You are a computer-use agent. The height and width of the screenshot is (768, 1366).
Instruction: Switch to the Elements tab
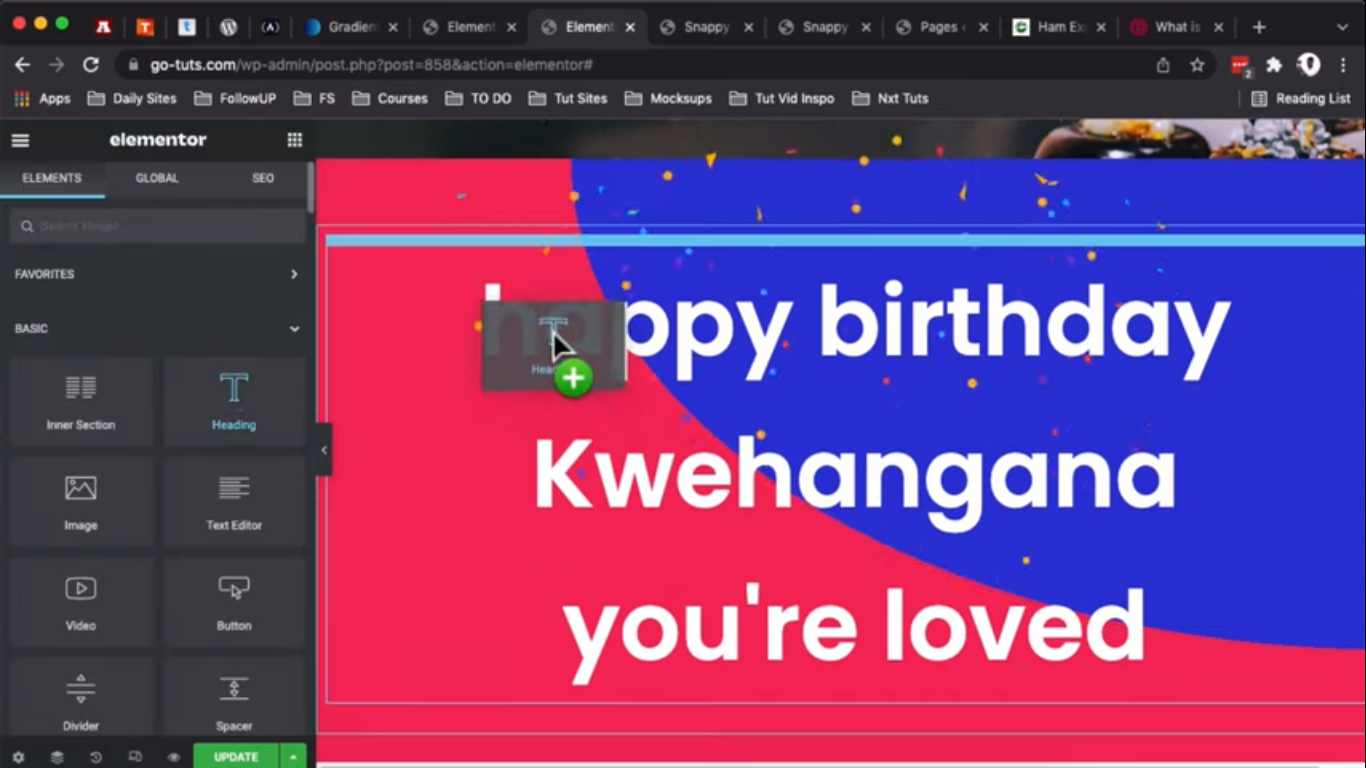[x=52, y=178]
